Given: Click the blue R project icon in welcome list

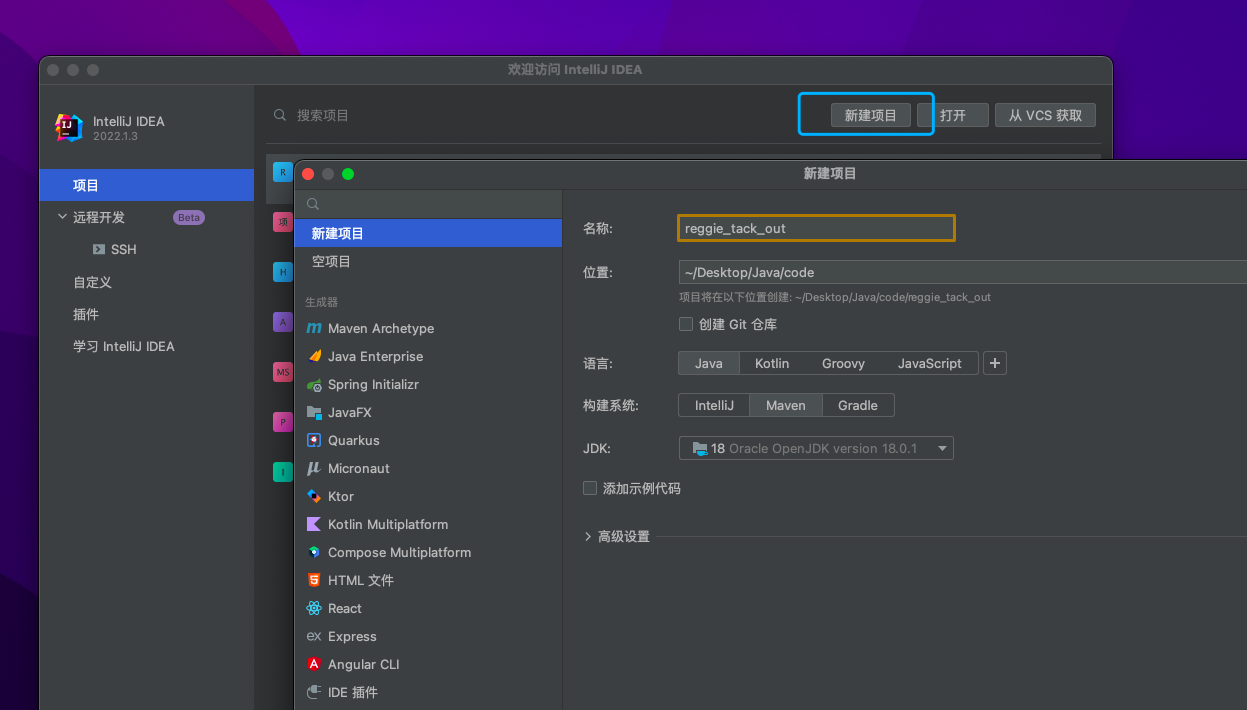Looking at the screenshot, I should [x=283, y=172].
